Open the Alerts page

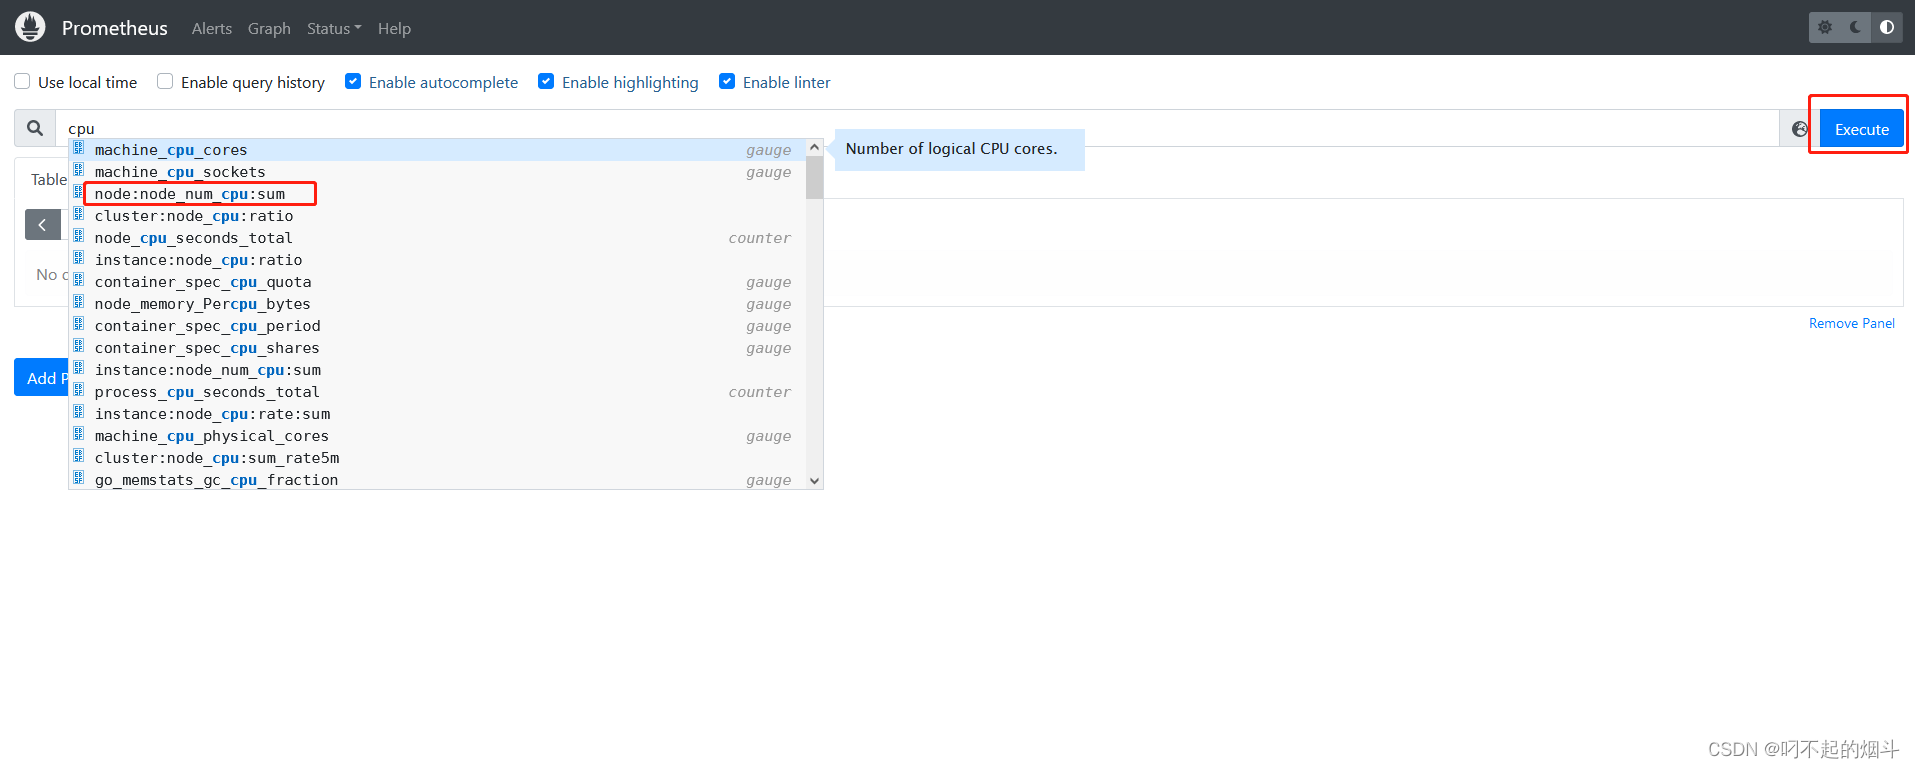(212, 28)
